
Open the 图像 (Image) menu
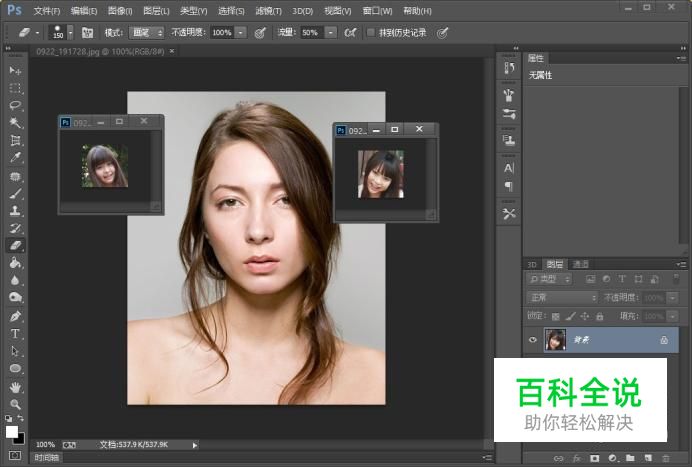[119, 10]
